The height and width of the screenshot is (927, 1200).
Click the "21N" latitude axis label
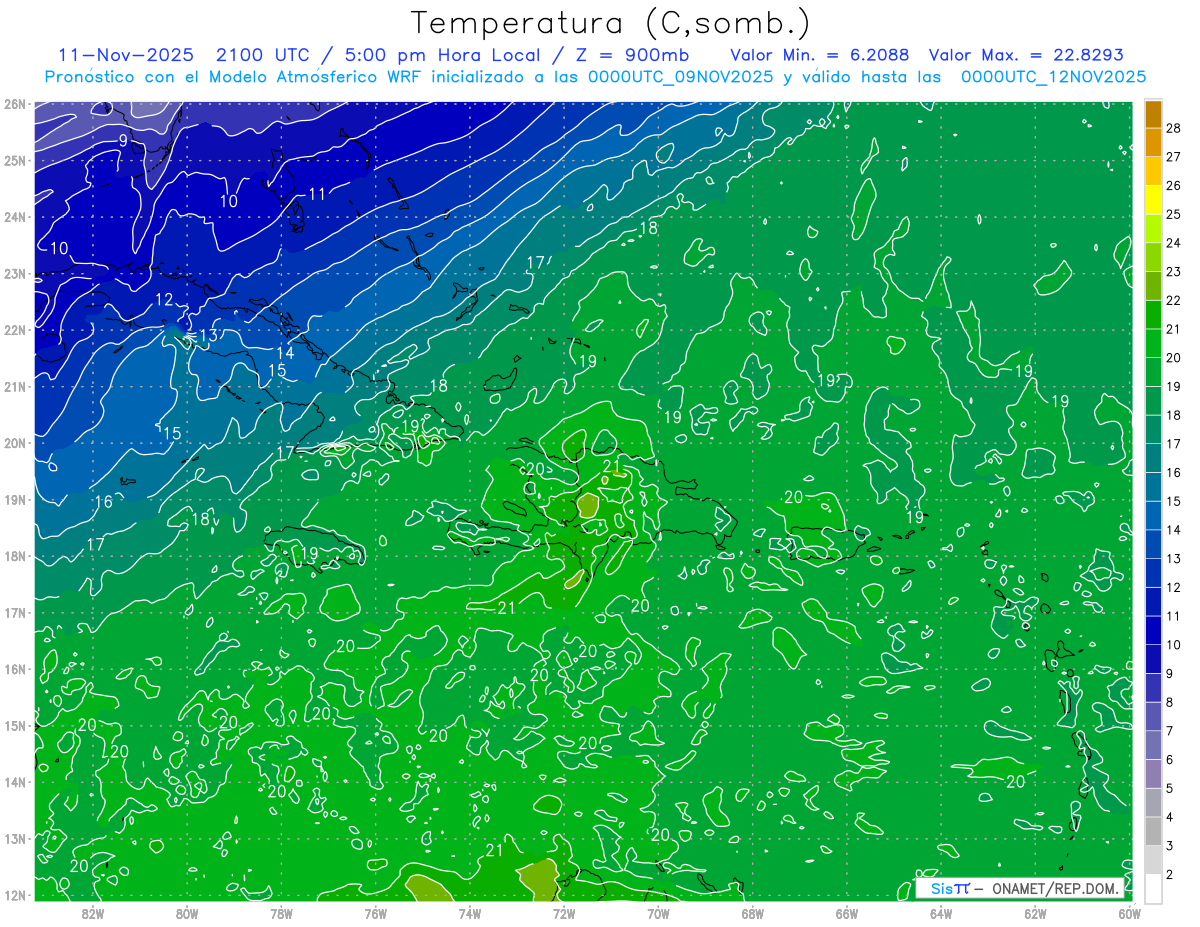[14, 386]
